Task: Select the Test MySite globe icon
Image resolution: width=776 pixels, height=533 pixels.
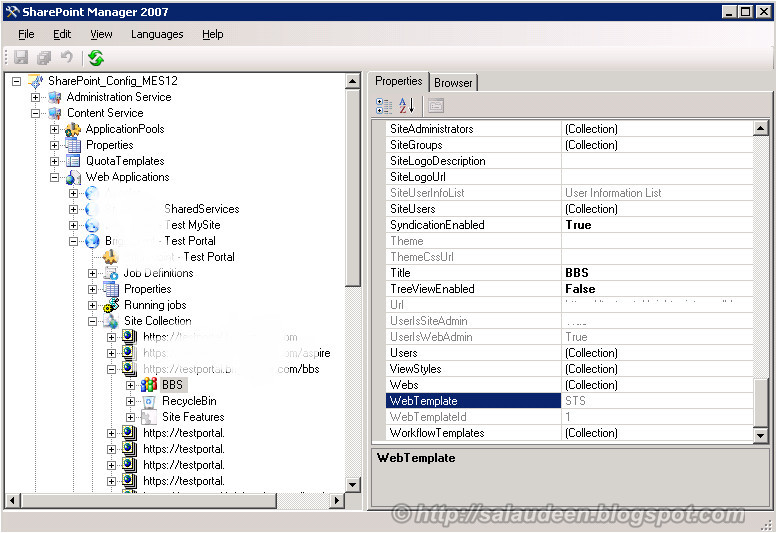Action: (x=92, y=225)
